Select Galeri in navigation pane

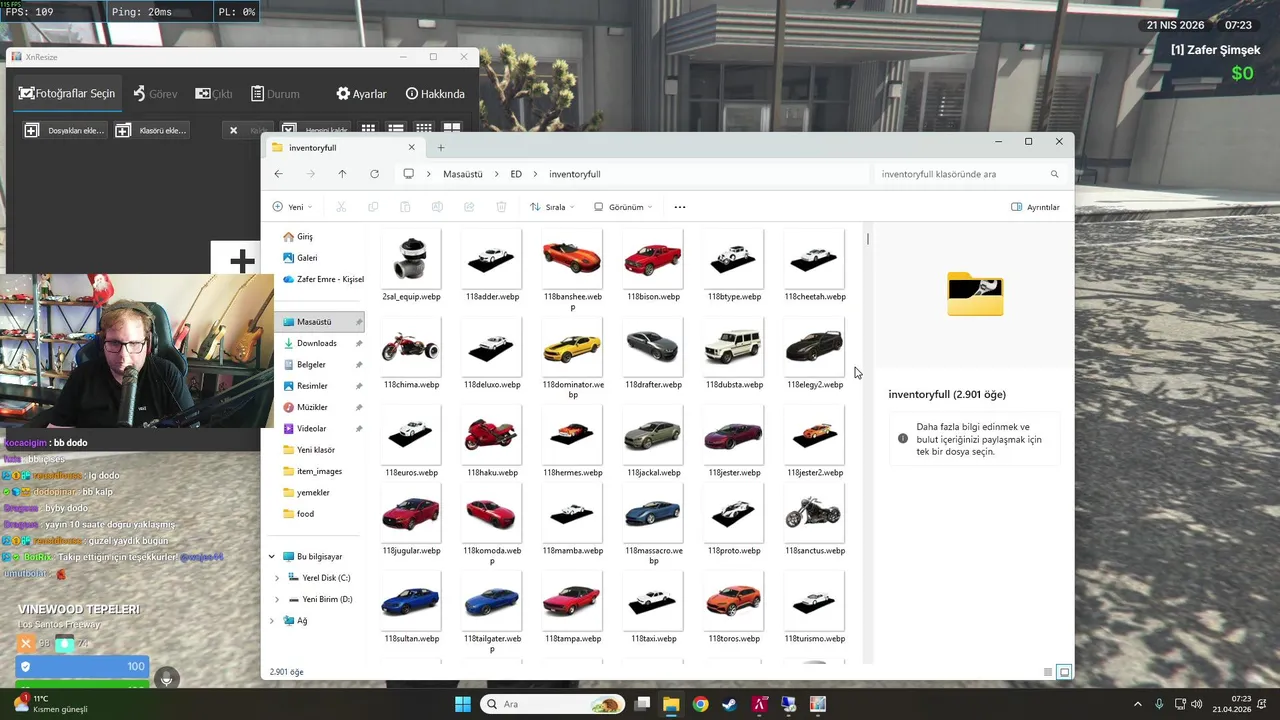pos(300,258)
